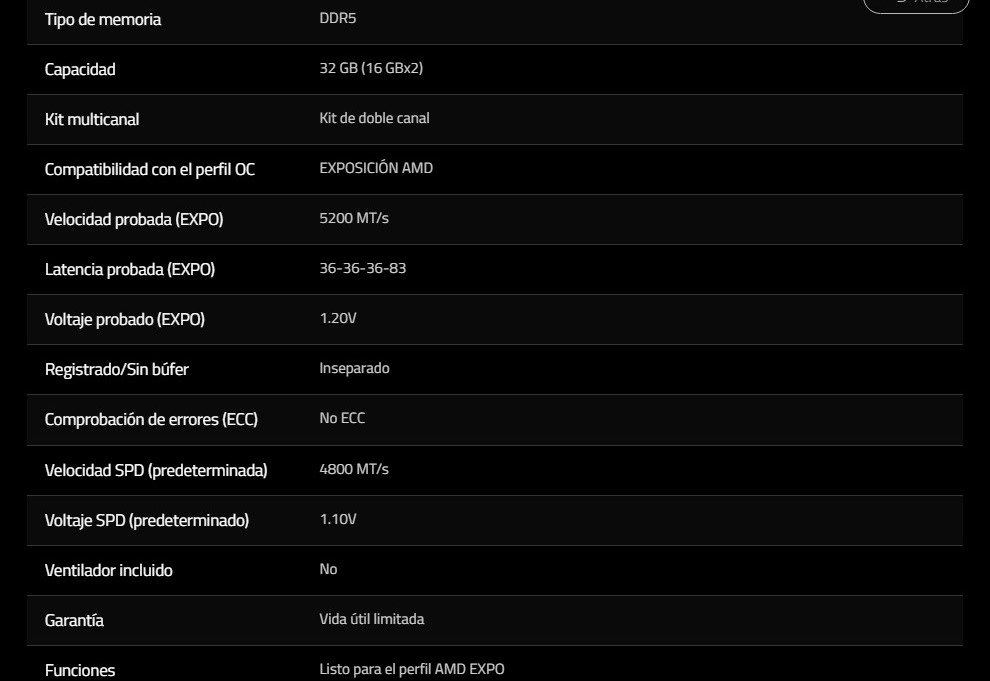Click the 36-36-36-83 latency value
Viewport: 990px width, 681px height.
click(x=362, y=268)
